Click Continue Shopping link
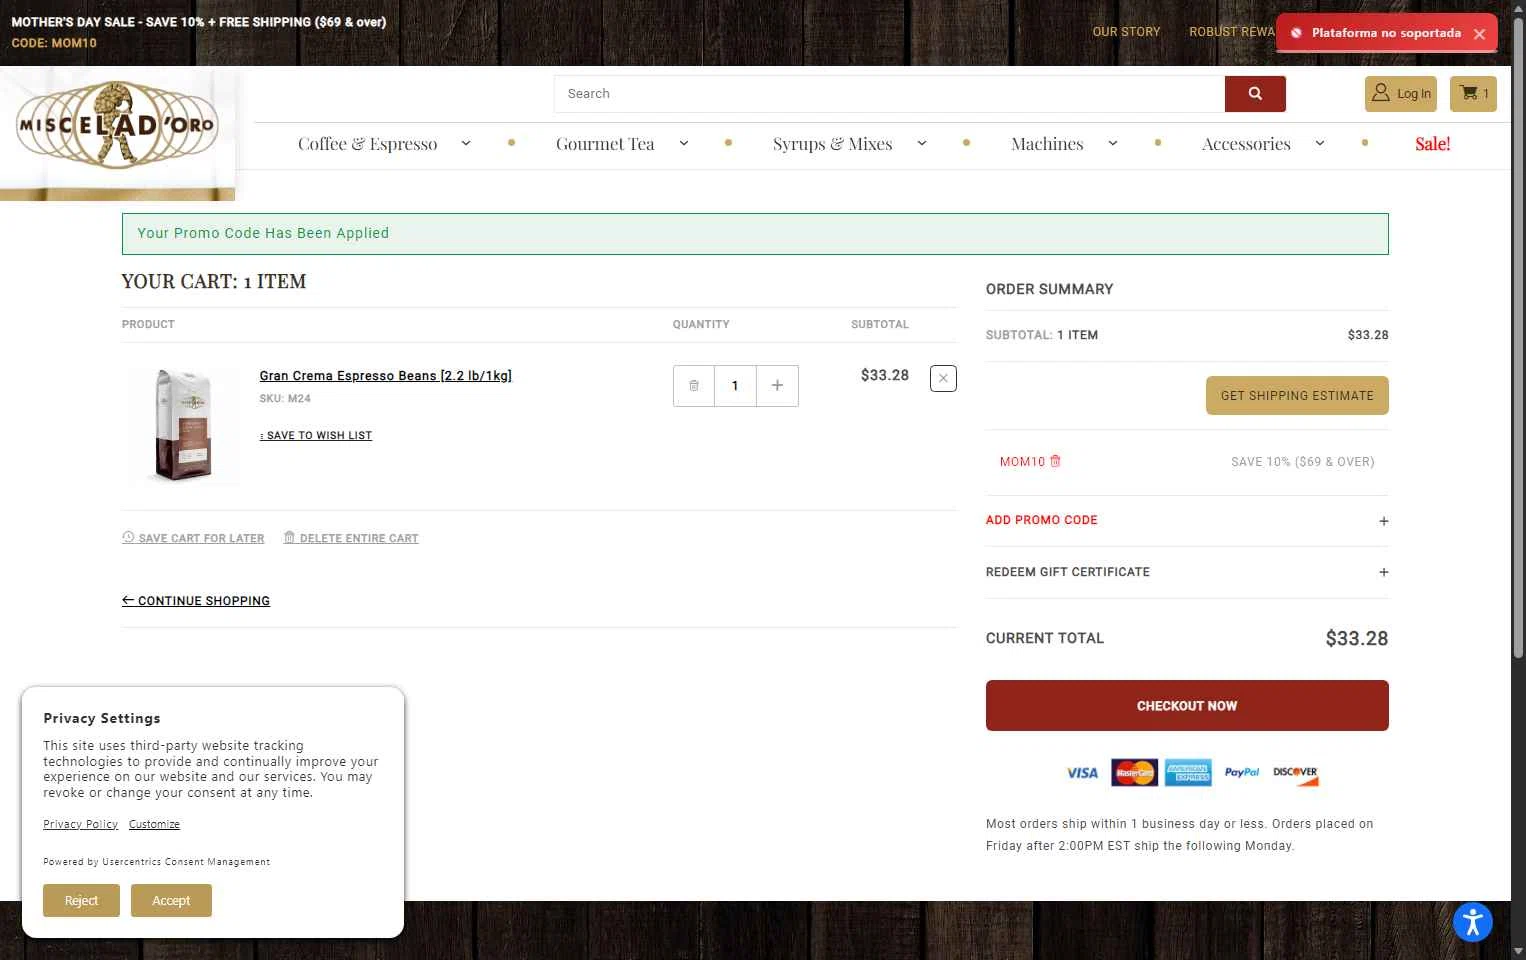The height and width of the screenshot is (960, 1526). (196, 601)
